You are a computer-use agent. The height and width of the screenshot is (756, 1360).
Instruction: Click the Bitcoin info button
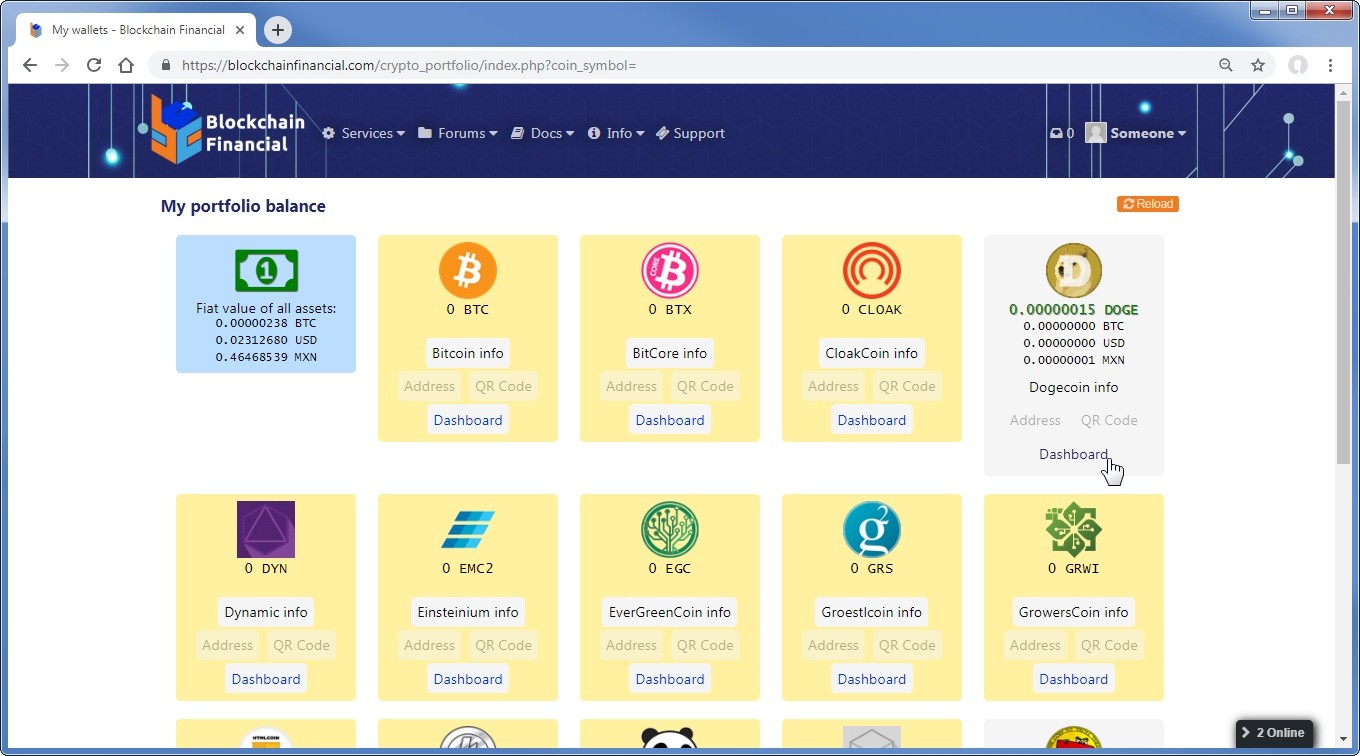(x=467, y=353)
